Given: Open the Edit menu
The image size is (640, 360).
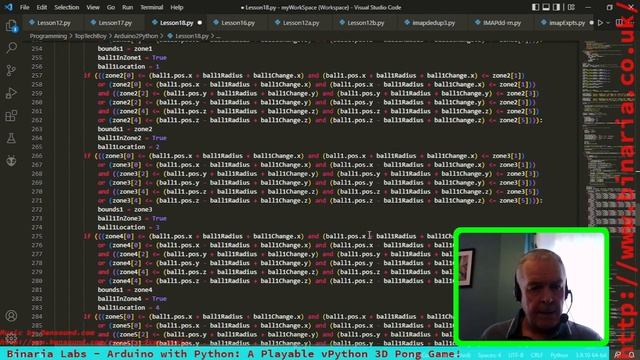Looking at the screenshot, I should tap(42, 7).
